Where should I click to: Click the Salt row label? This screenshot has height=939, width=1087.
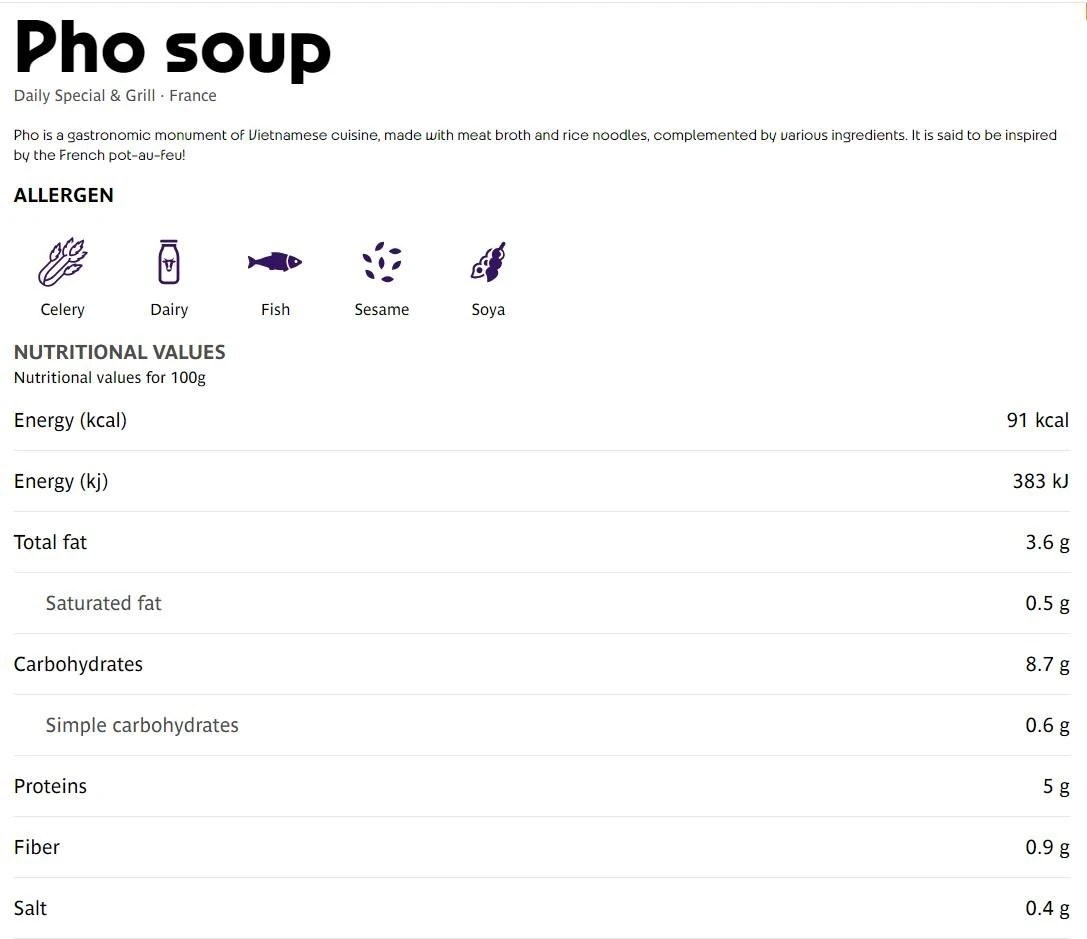pyautogui.click(x=30, y=909)
